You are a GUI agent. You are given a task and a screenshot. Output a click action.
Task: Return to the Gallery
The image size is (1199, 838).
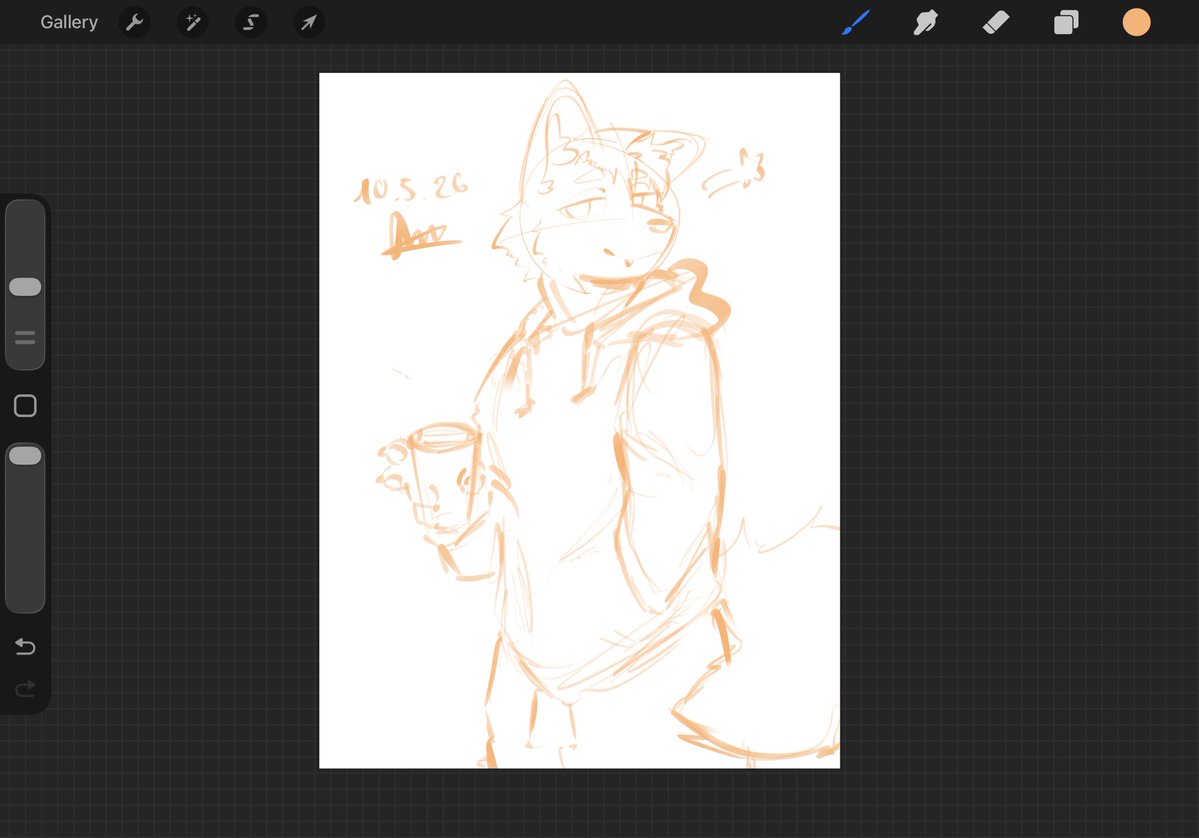coord(69,22)
